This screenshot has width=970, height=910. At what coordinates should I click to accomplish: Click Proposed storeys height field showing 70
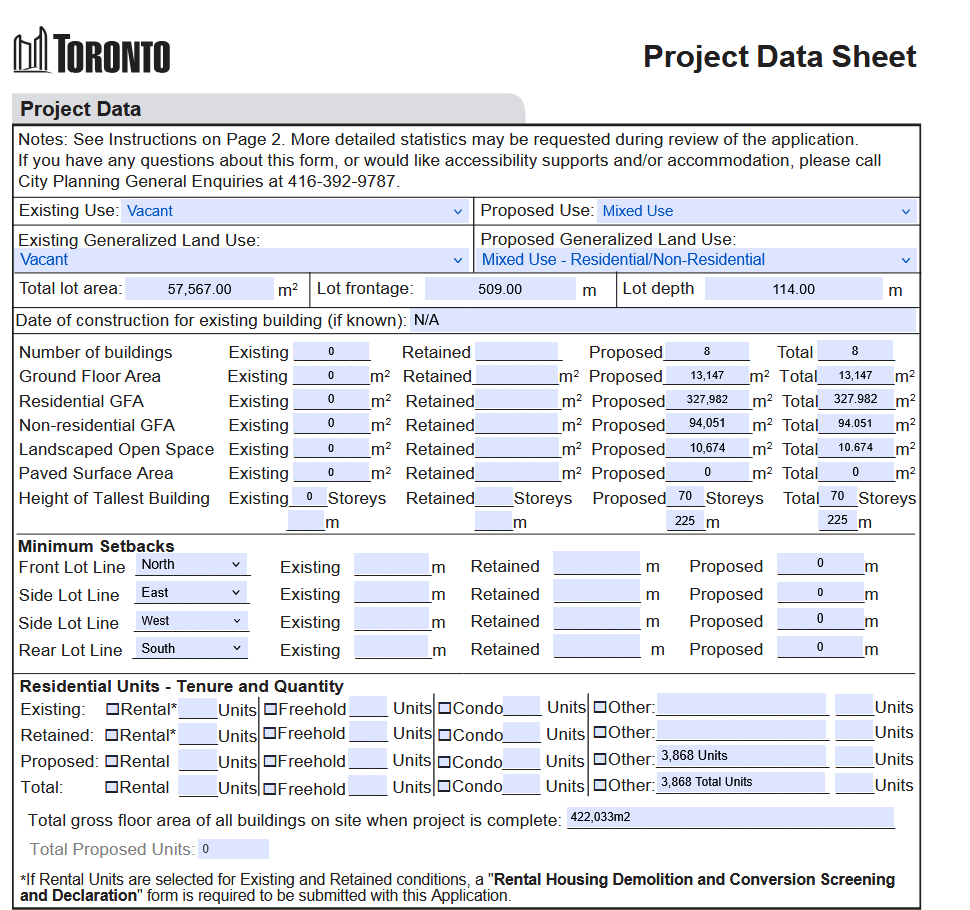tap(685, 496)
